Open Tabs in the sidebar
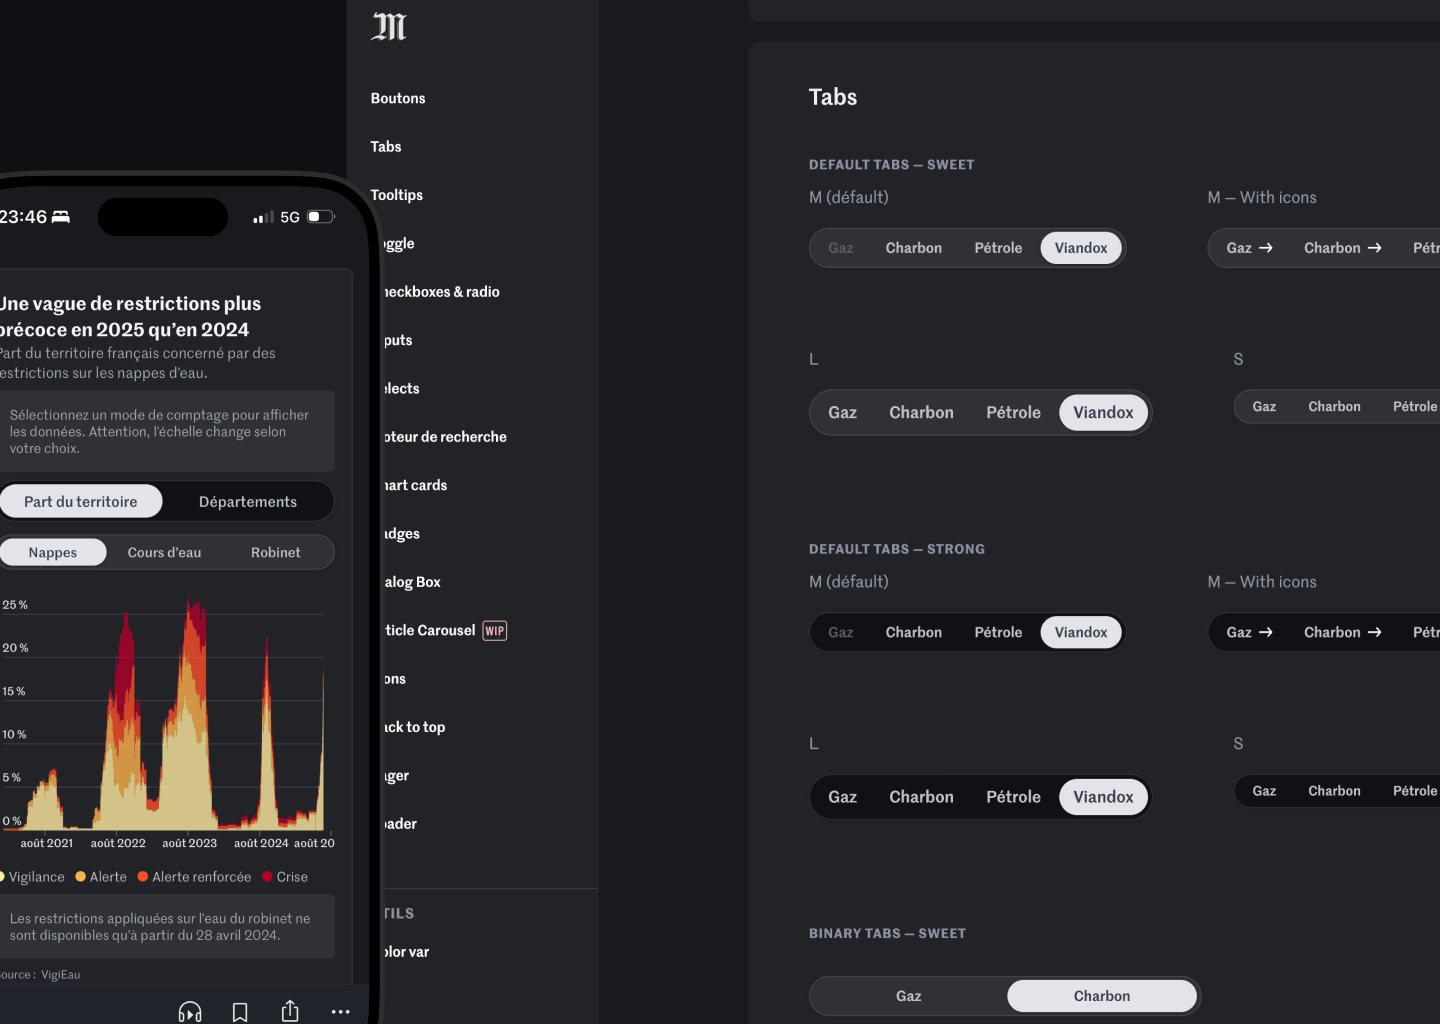The height and width of the screenshot is (1024, 1440). pyautogui.click(x=386, y=146)
